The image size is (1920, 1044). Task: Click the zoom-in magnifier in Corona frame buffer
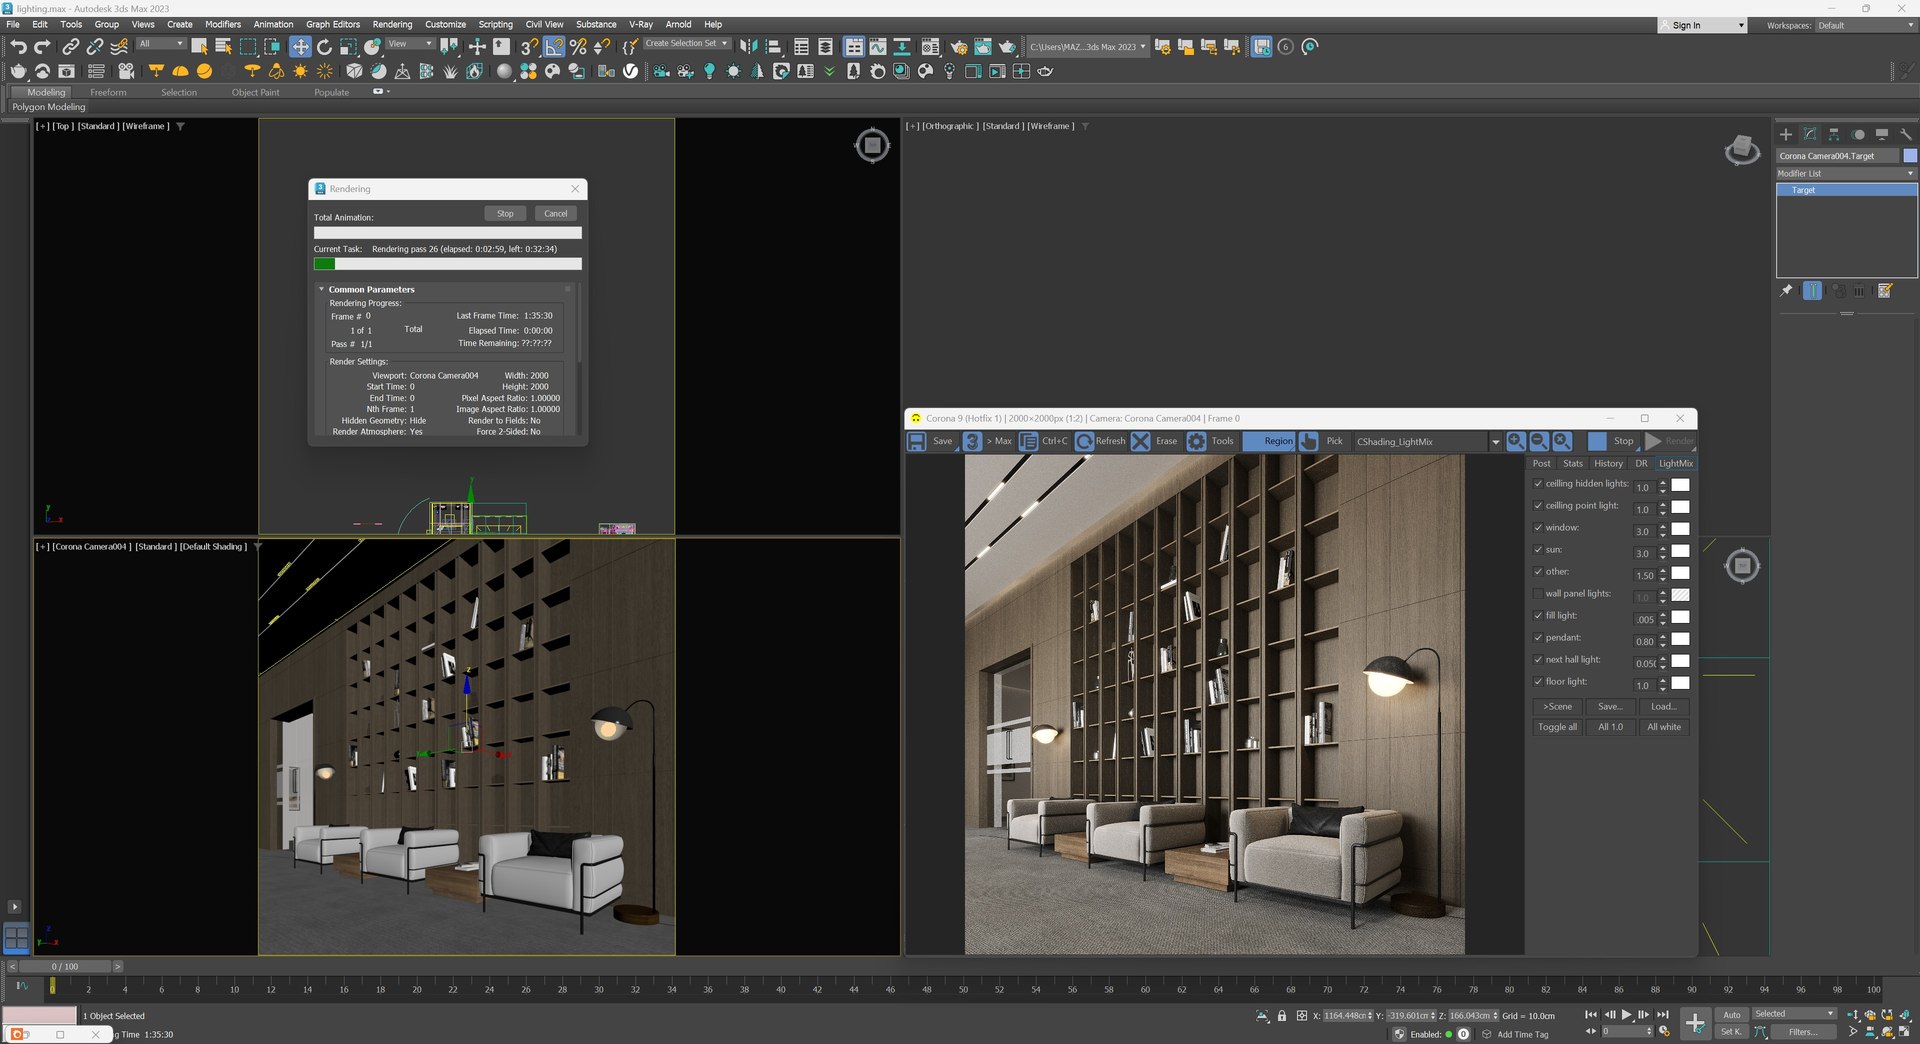point(1516,441)
